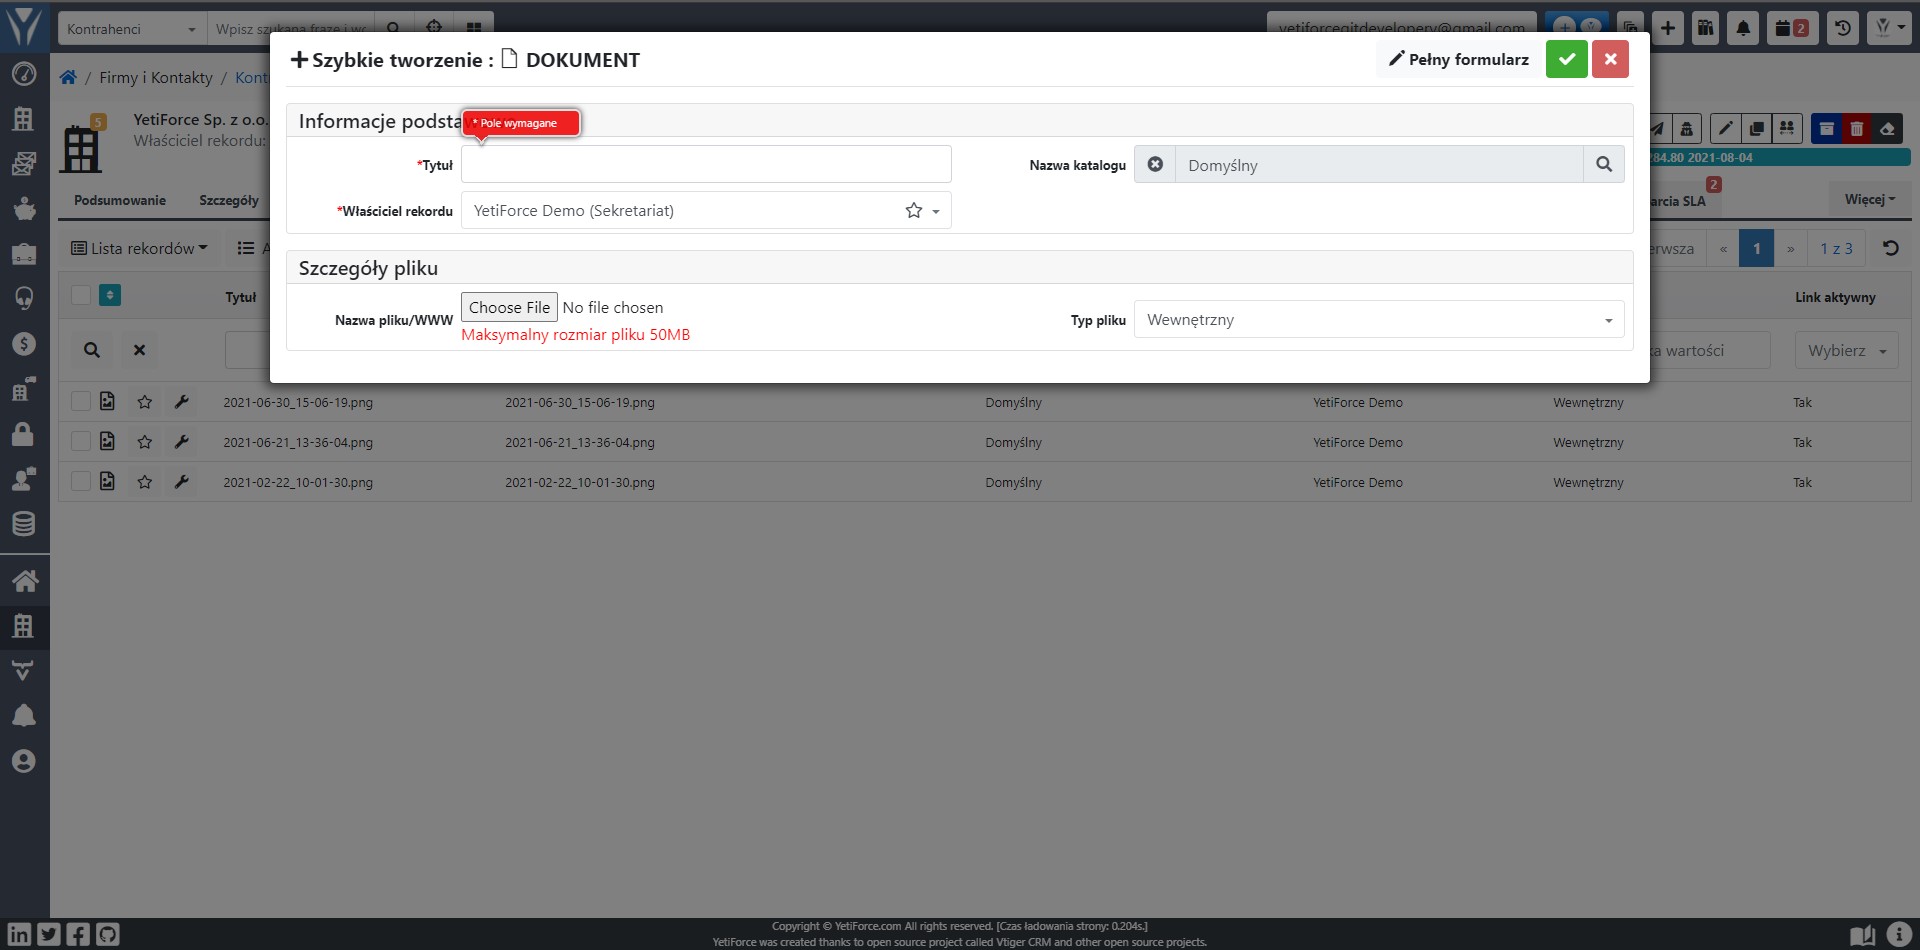The height and width of the screenshot is (950, 1920).
Task: Click the edit pencil icon on the record
Action: pos(1725,128)
